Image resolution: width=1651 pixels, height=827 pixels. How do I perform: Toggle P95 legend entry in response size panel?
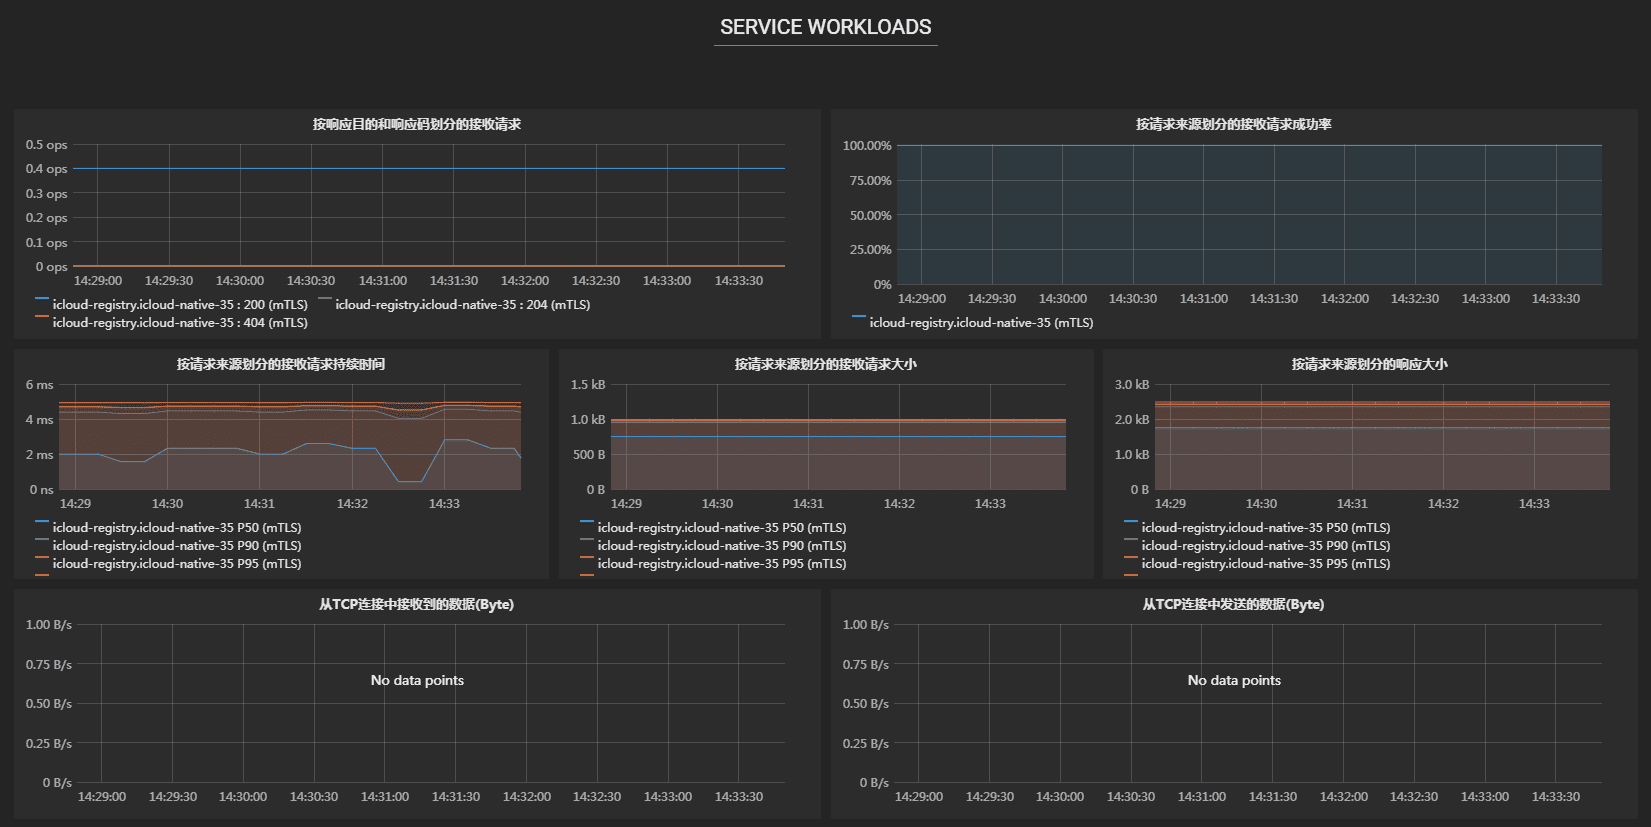click(x=1265, y=564)
